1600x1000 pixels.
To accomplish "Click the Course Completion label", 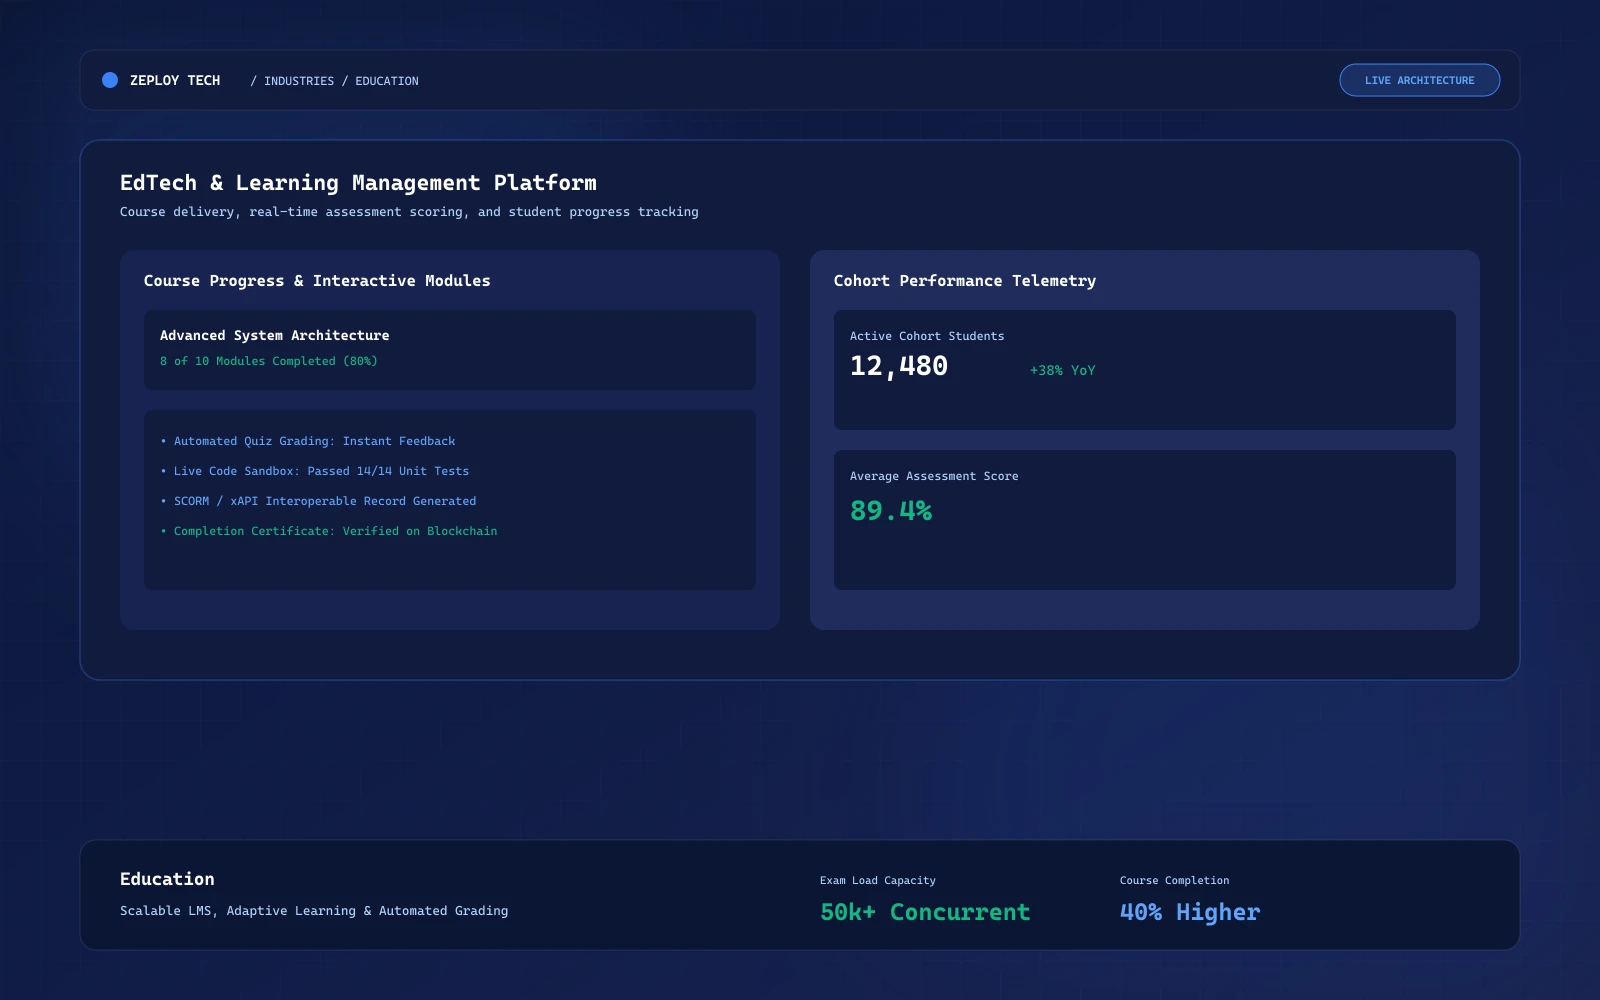I will 1175,881.
